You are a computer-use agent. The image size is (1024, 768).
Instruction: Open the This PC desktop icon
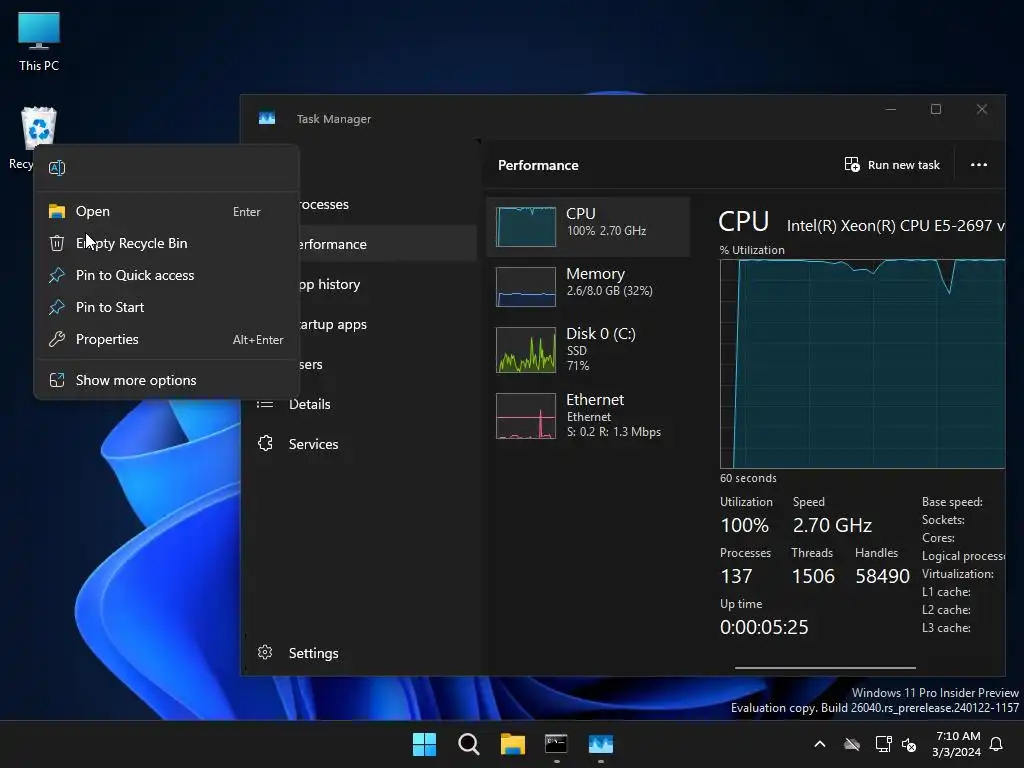coord(39,40)
